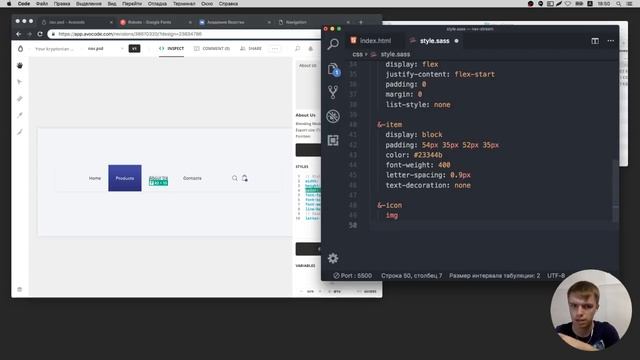Click the line and column status entry
The image size is (640, 360).
pyautogui.click(x=411, y=276)
